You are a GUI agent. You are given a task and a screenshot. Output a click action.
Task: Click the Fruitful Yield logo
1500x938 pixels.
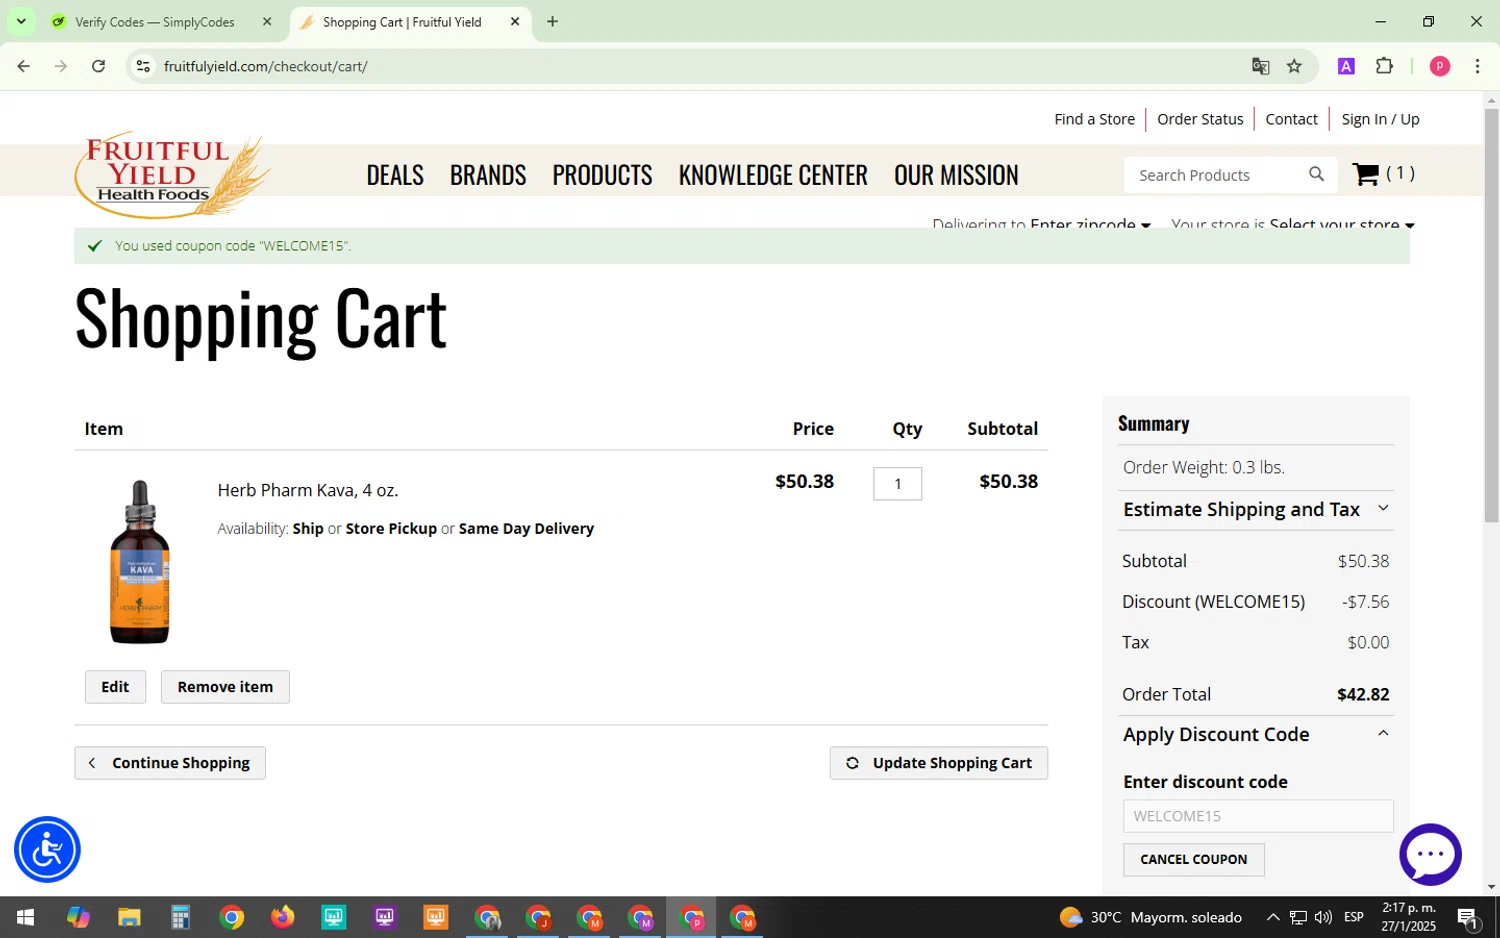pos(172,175)
